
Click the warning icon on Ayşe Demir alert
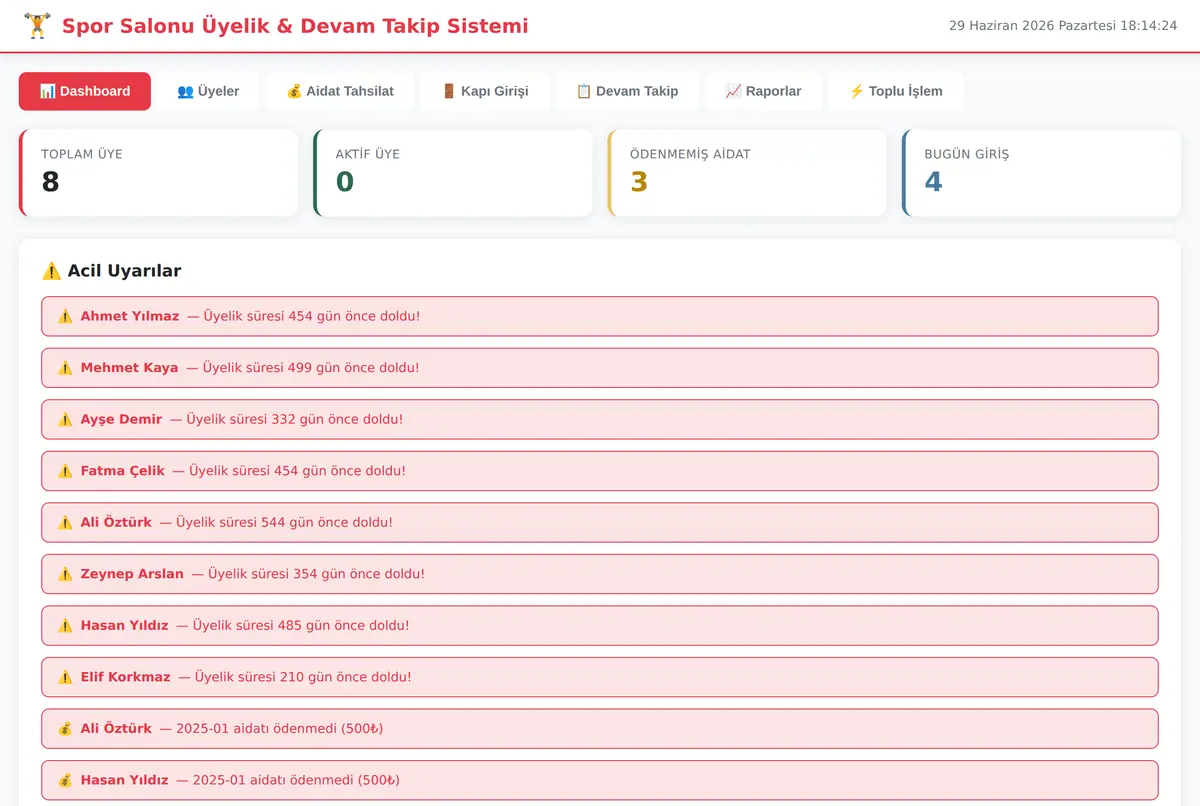65,419
